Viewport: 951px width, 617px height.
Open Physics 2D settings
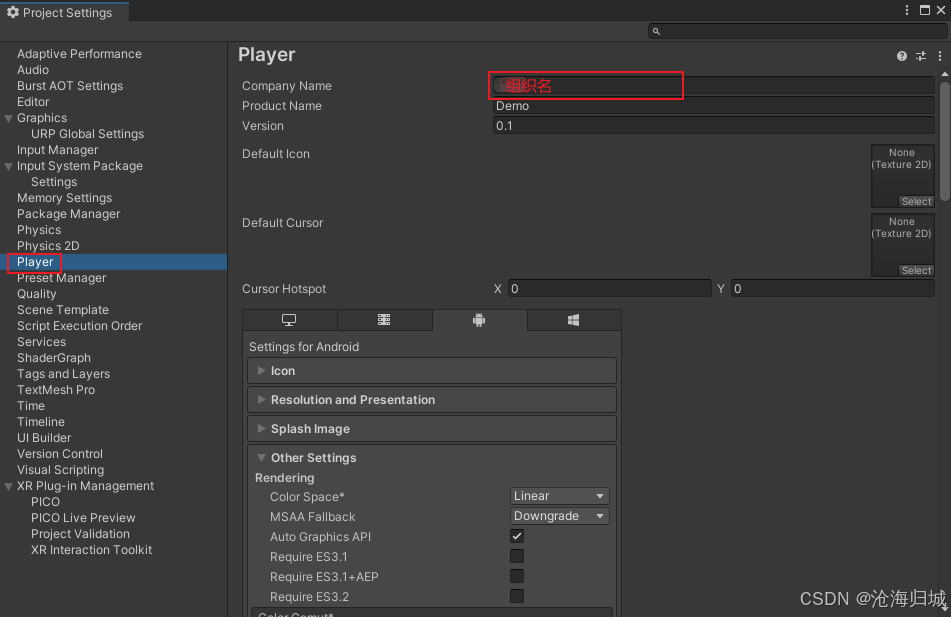coord(48,246)
